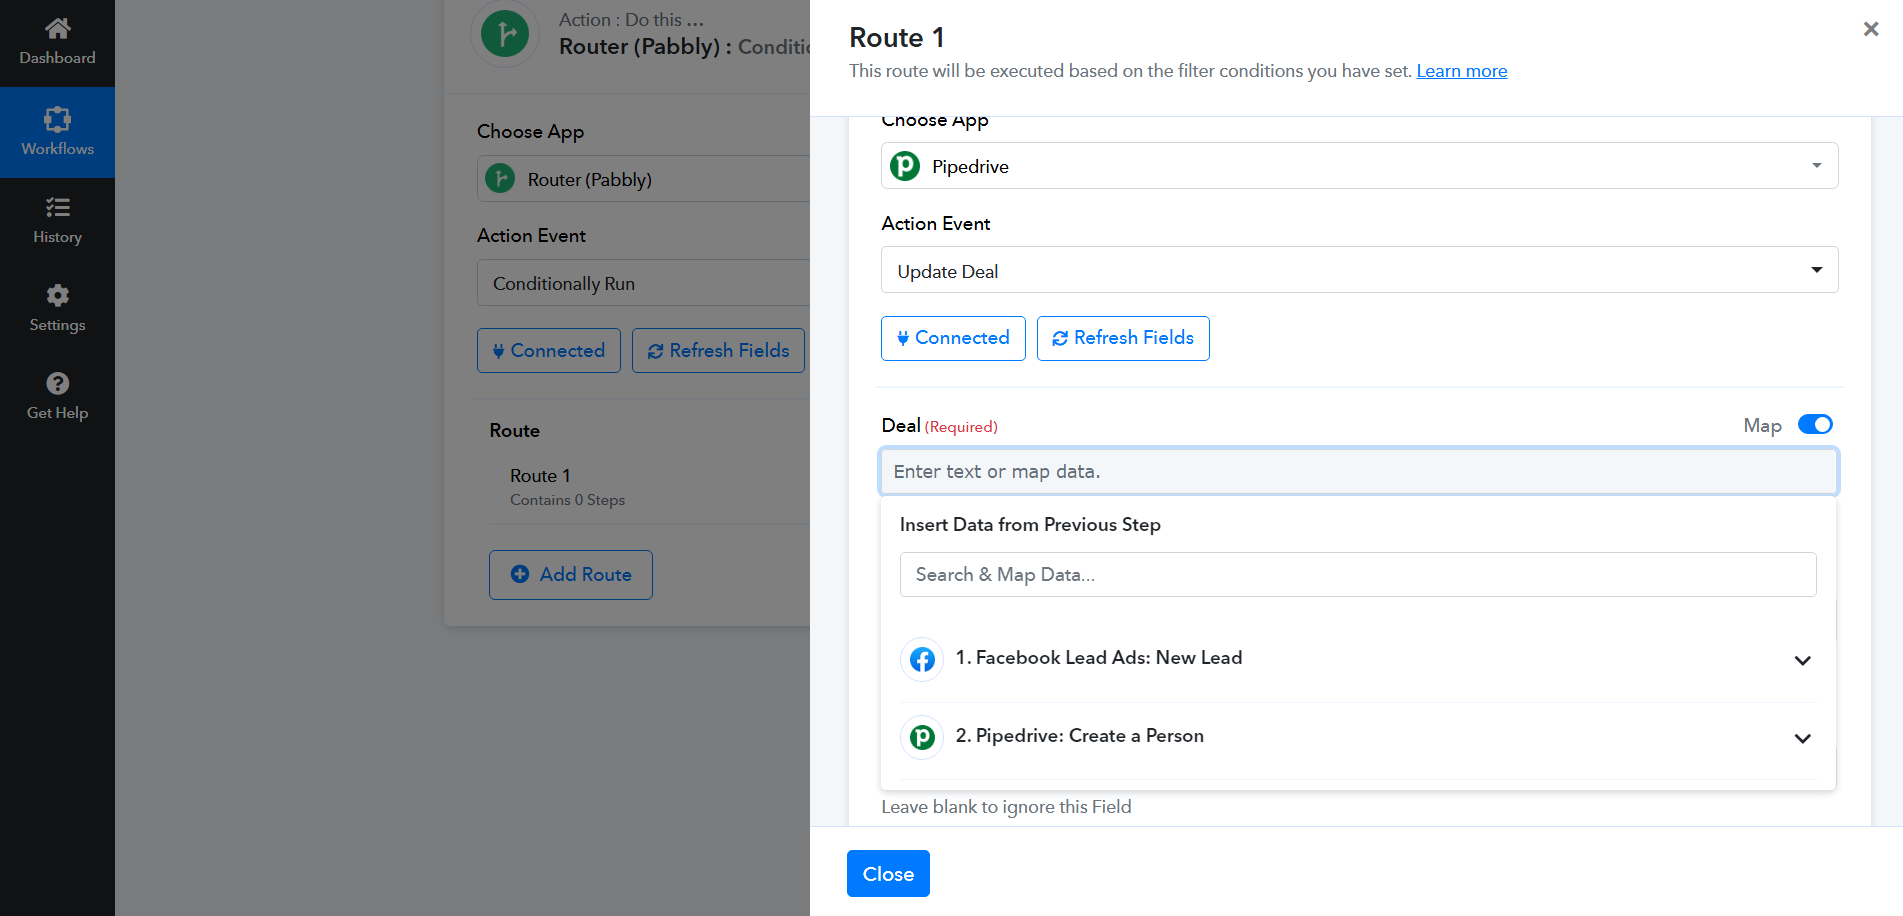Toggle the Map switch for Deal

(x=1815, y=424)
